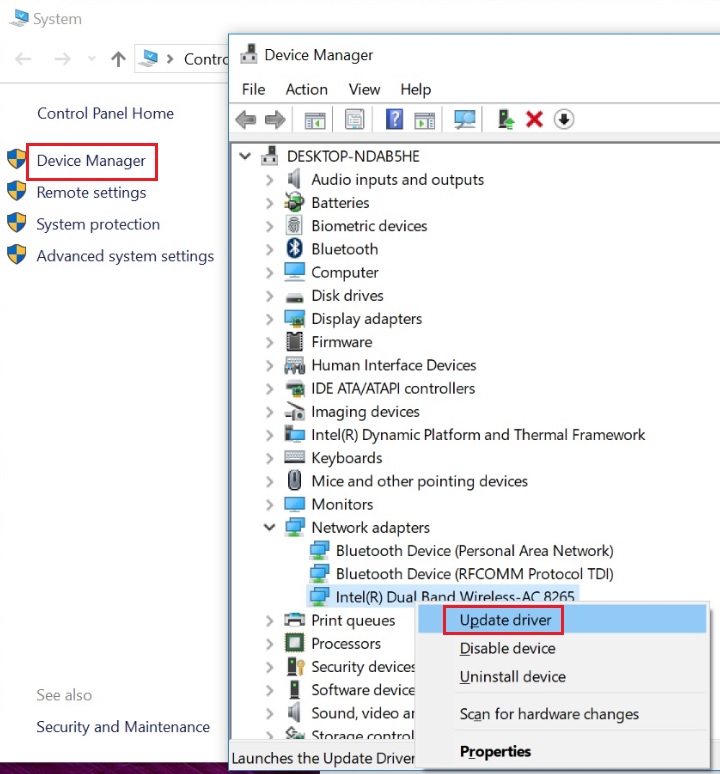The image size is (720, 774).
Task: Expand Audio inputs and outputs
Action: click(269, 180)
